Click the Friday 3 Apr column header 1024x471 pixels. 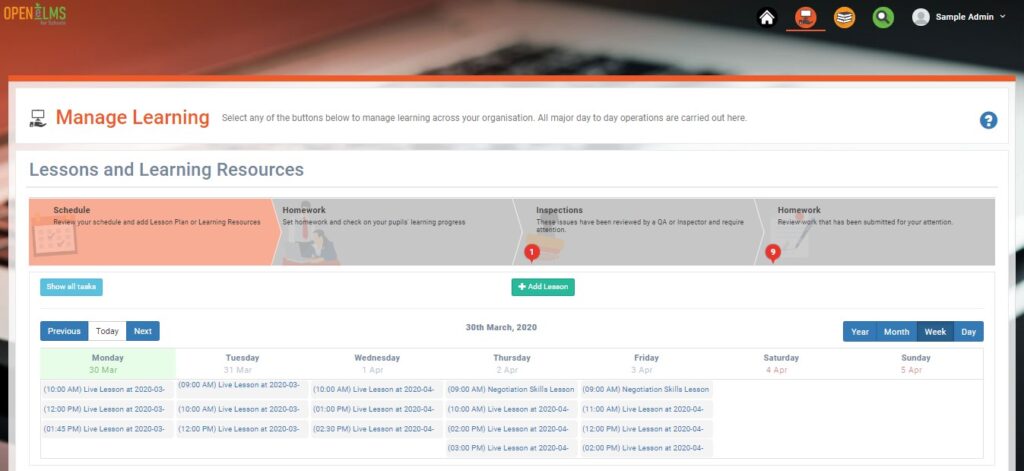(x=647, y=364)
